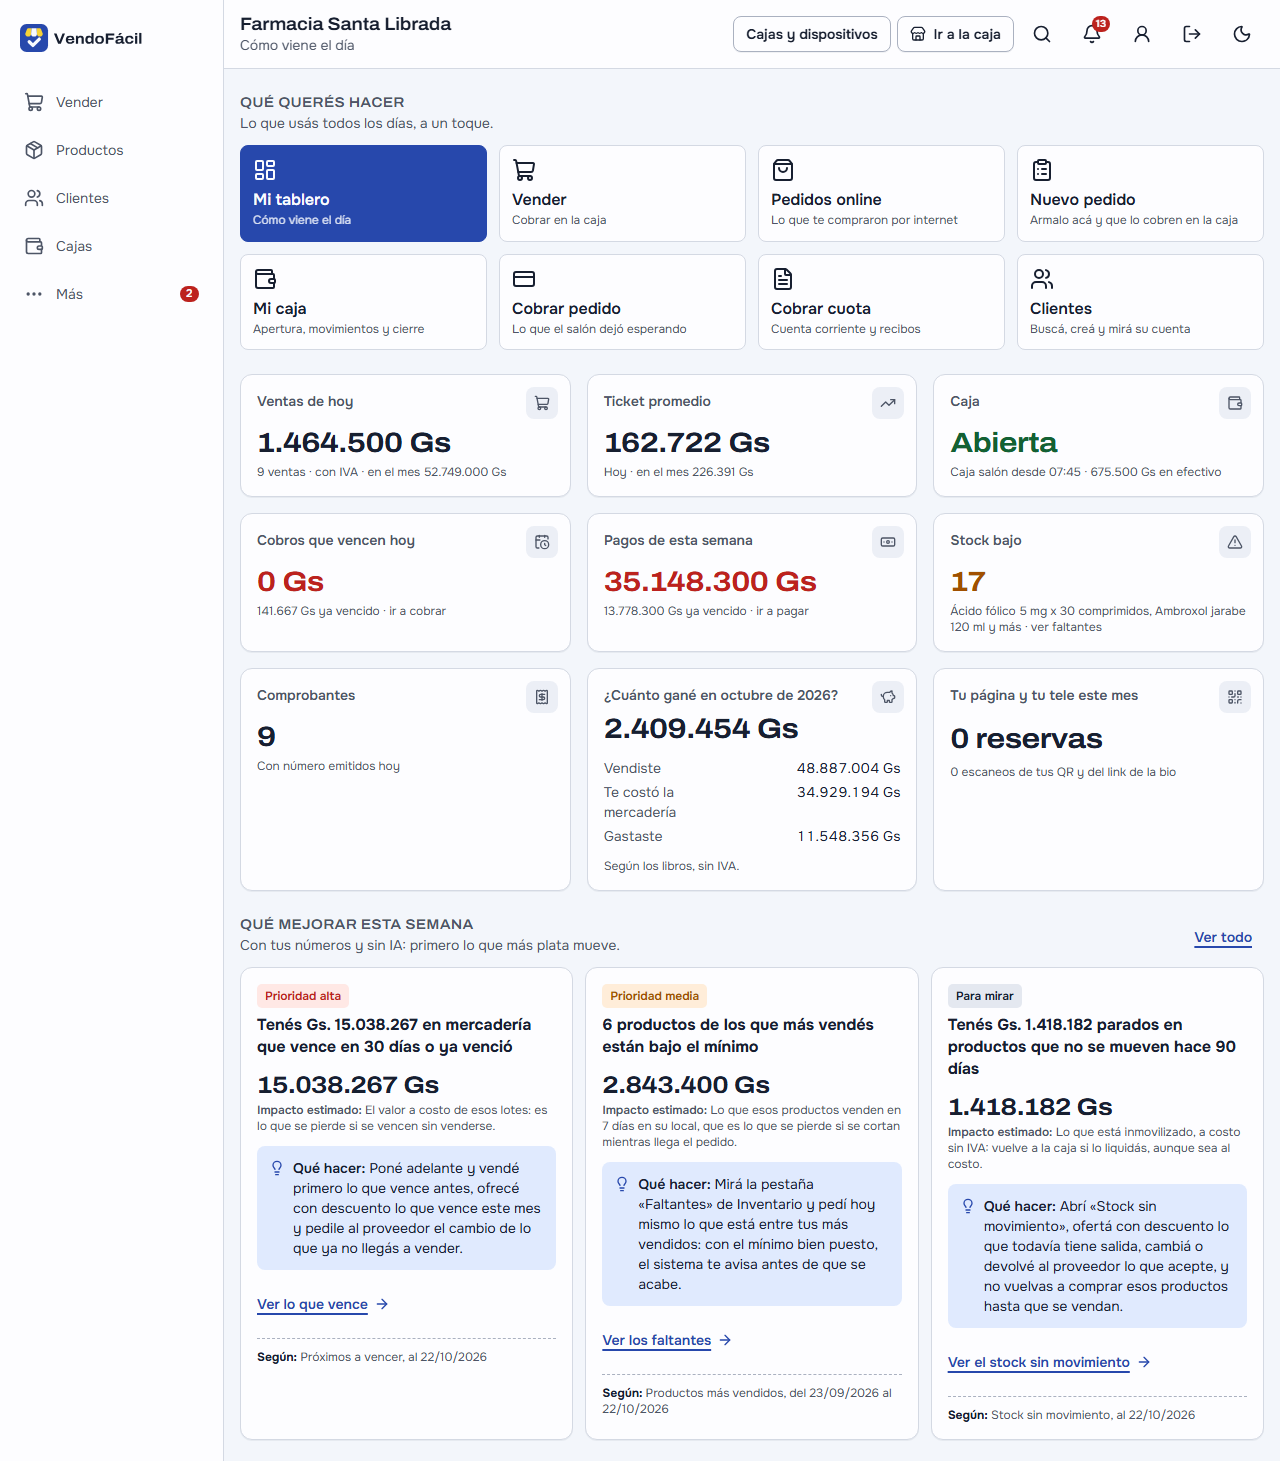Expand the Más sidebar menu
The image size is (1280, 1461).
(x=111, y=294)
